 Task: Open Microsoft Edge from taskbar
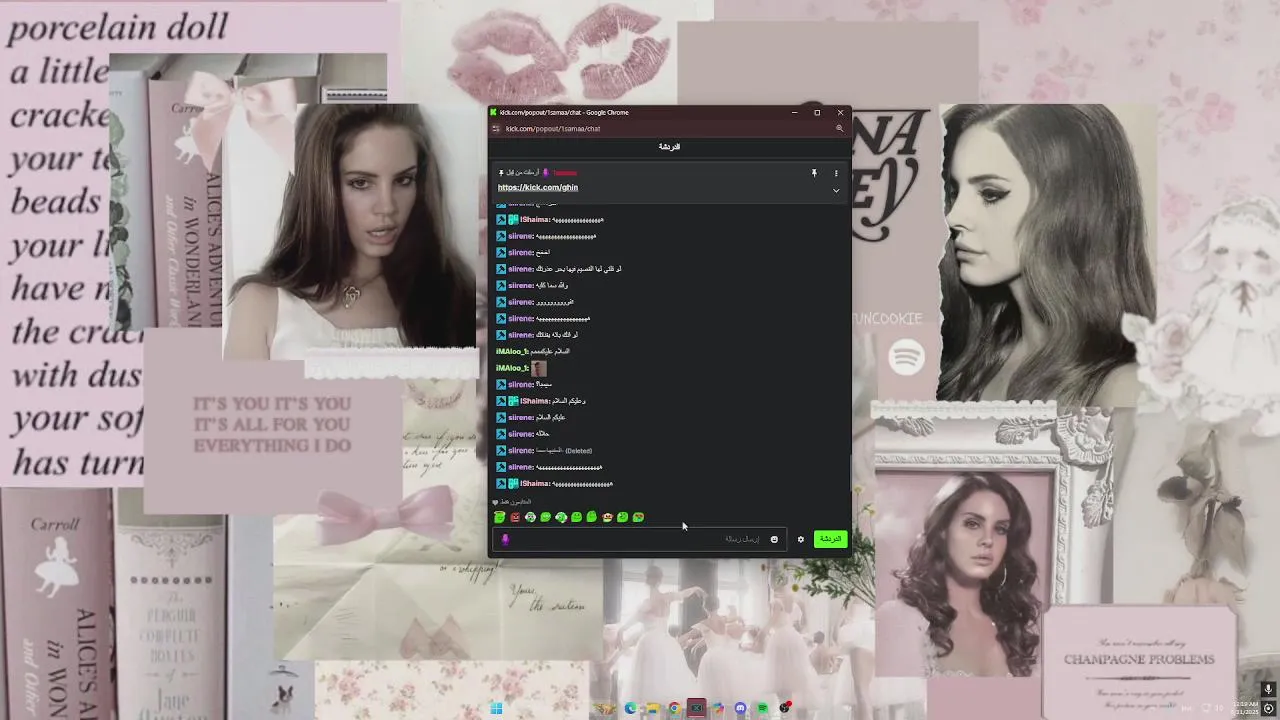(631, 708)
